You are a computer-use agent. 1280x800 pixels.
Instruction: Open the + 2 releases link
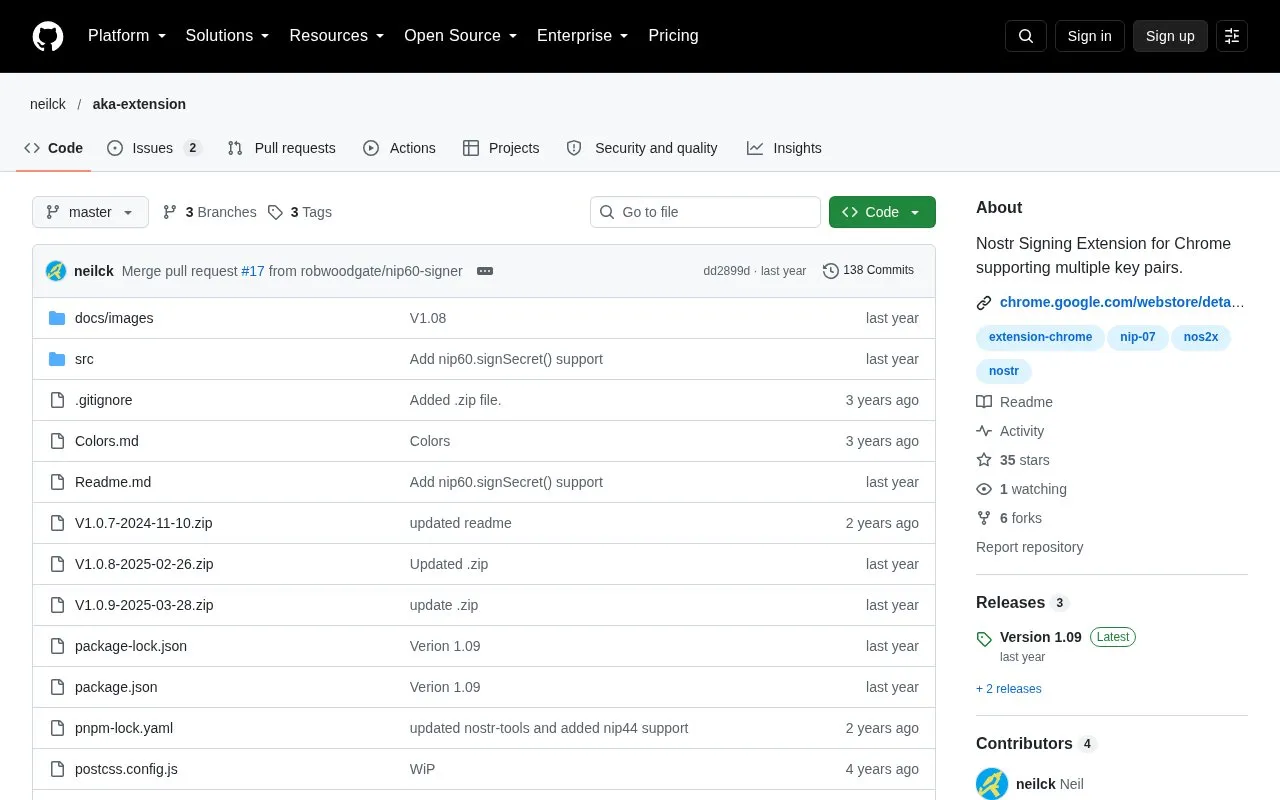pyautogui.click(x=1009, y=689)
